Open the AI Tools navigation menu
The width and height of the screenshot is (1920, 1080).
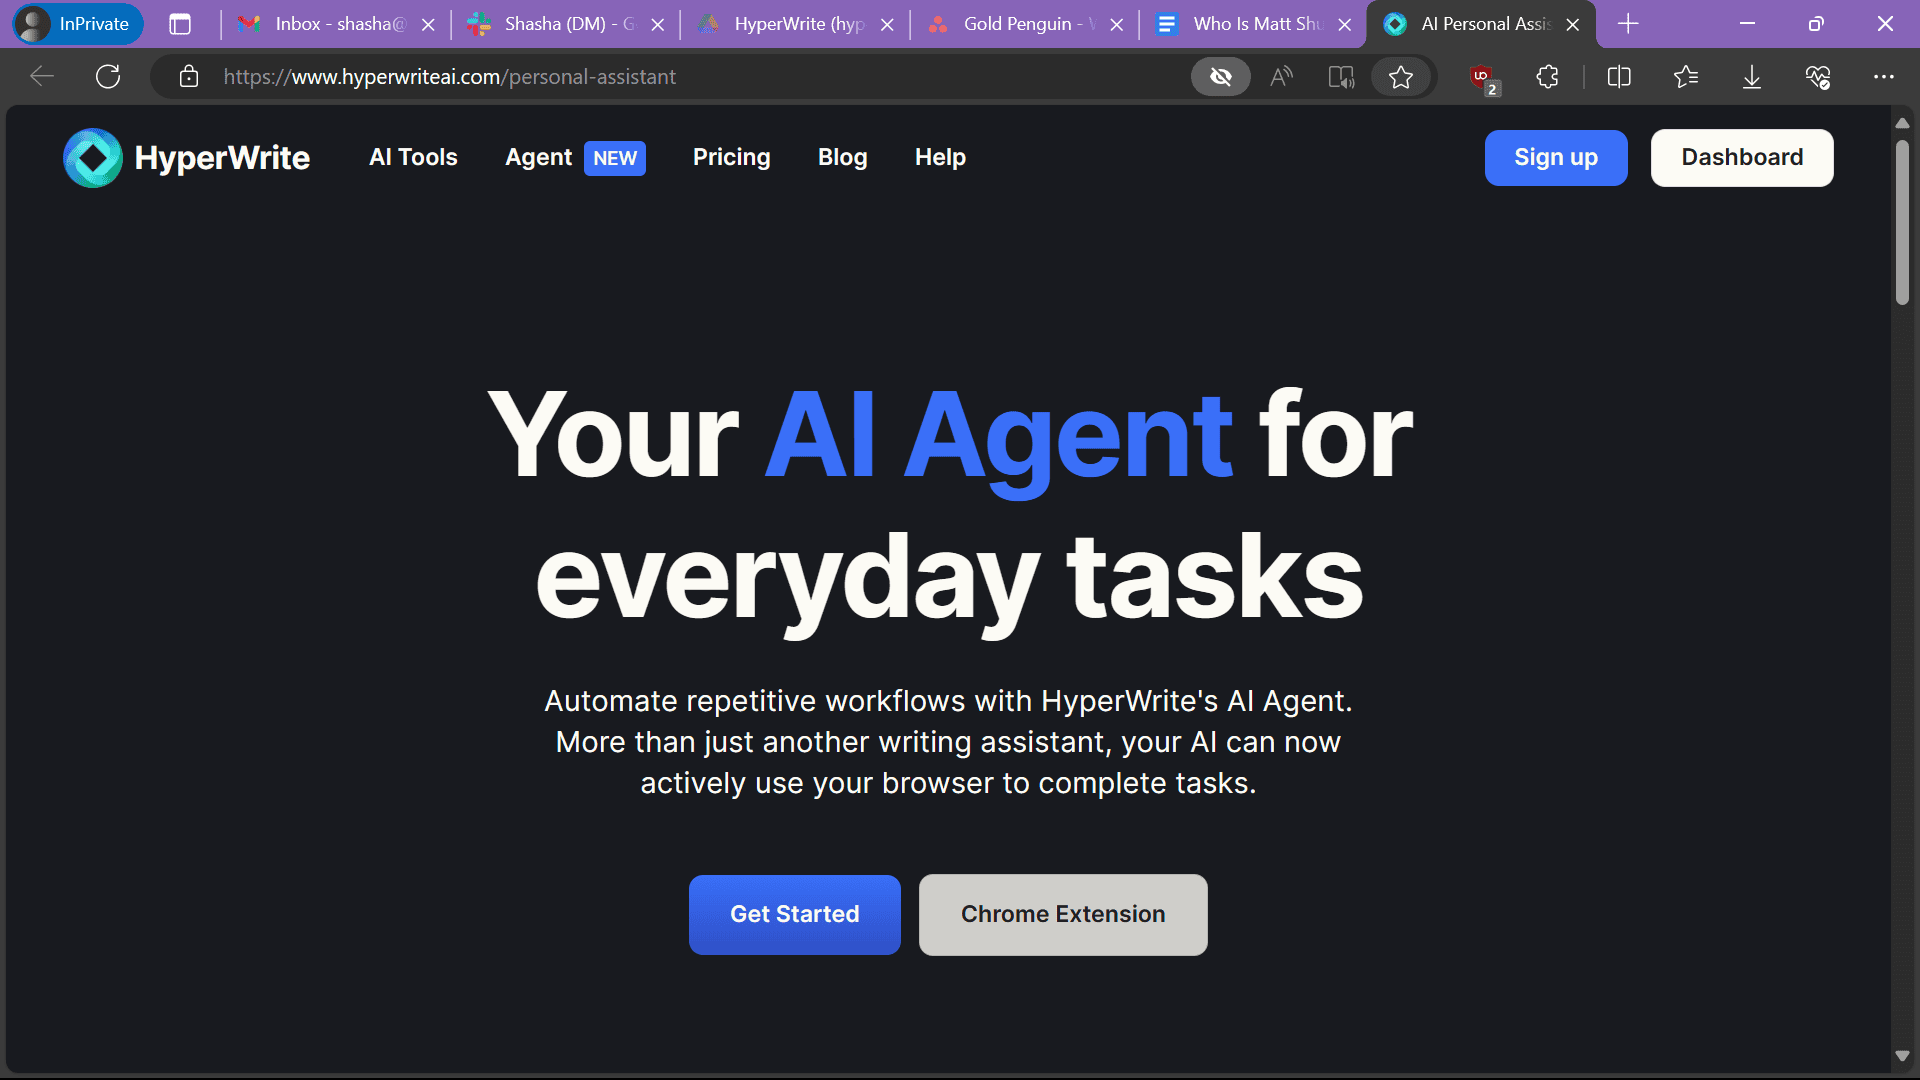pyautogui.click(x=413, y=158)
